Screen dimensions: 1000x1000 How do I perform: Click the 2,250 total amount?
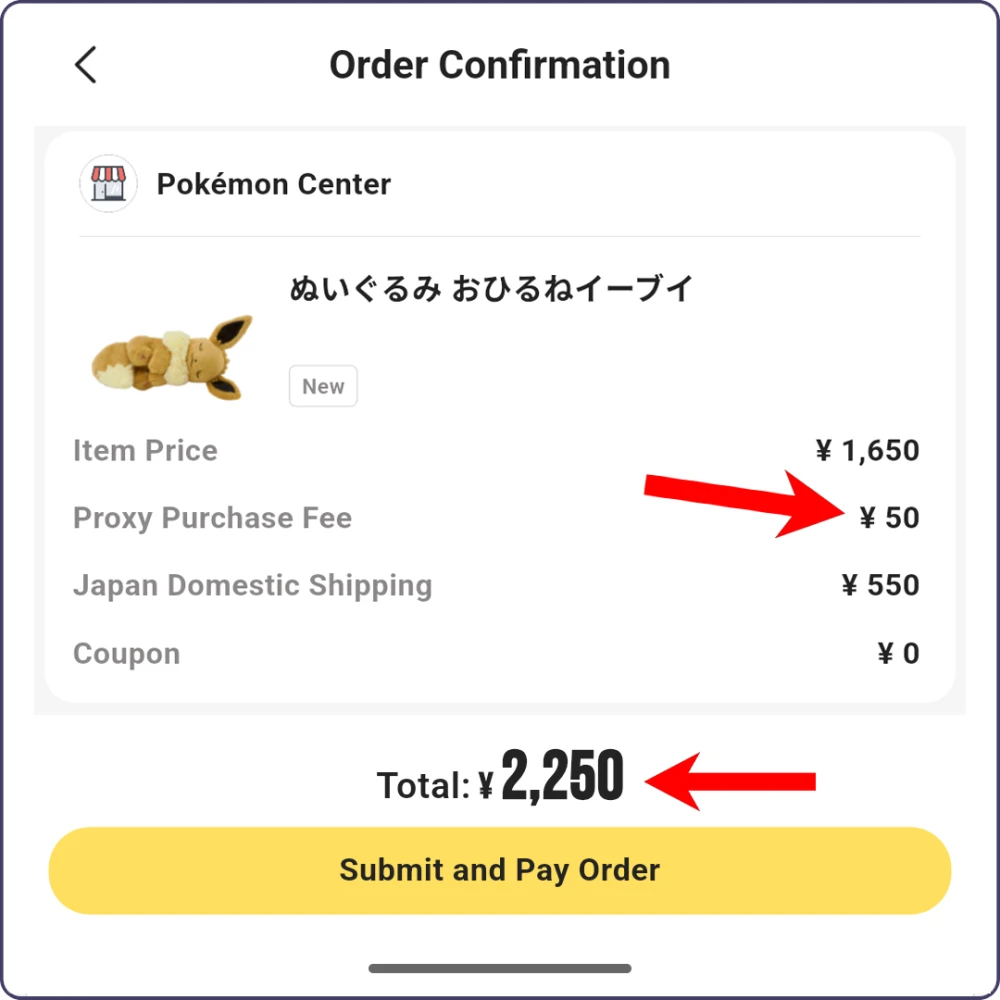(x=562, y=777)
